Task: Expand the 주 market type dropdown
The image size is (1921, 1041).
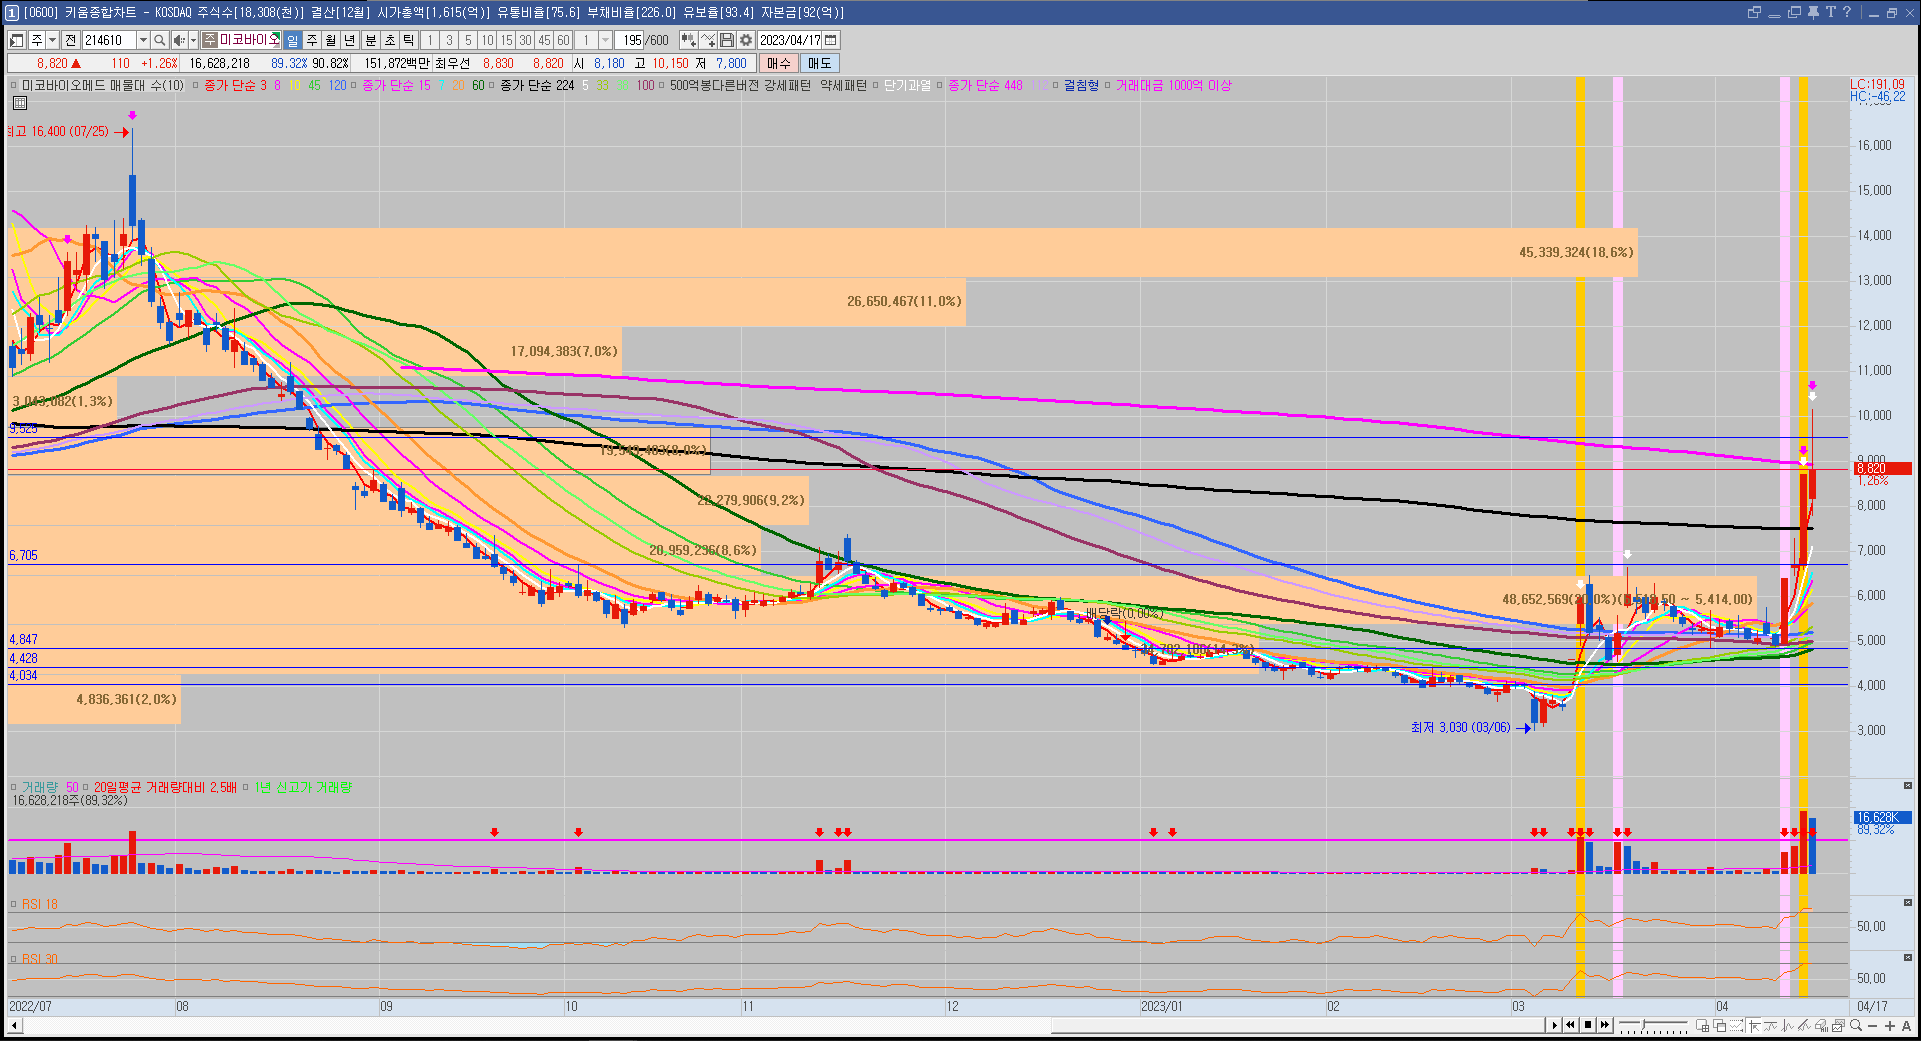Action: tap(52, 40)
